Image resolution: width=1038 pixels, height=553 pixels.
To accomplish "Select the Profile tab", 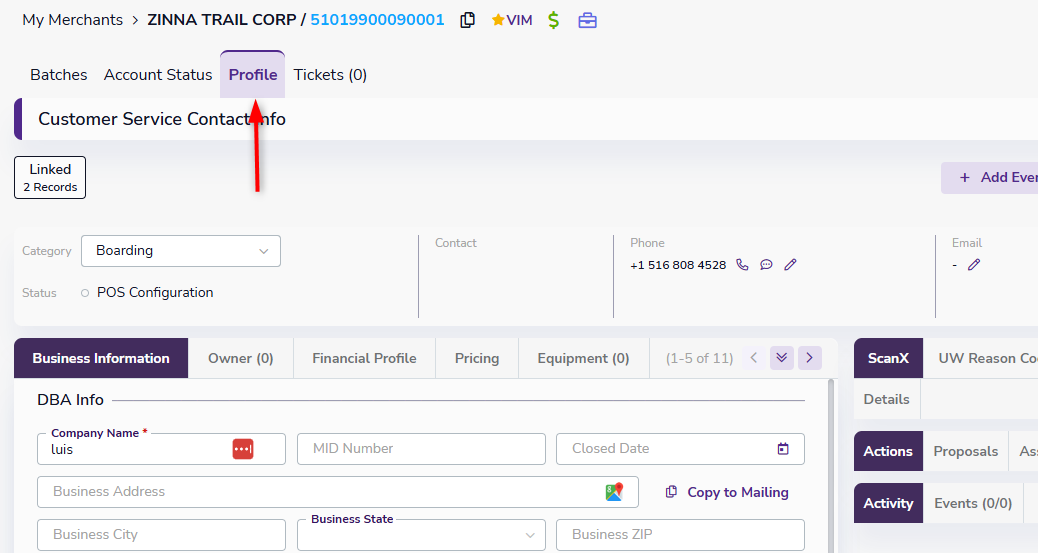I will pyautogui.click(x=252, y=75).
